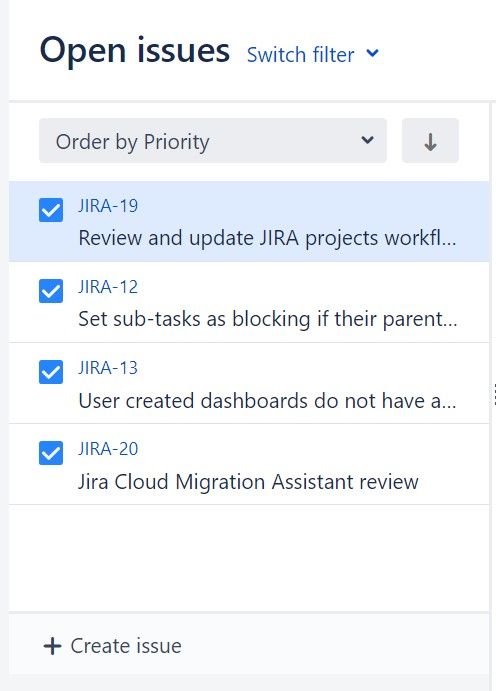Open the JIRA-20 issue key link

click(108, 449)
